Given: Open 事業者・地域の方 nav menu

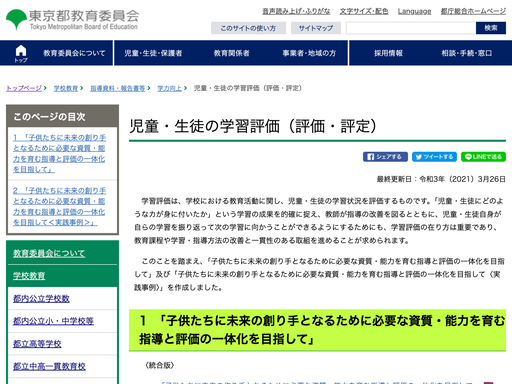Looking at the screenshot, I should point(309,53).
